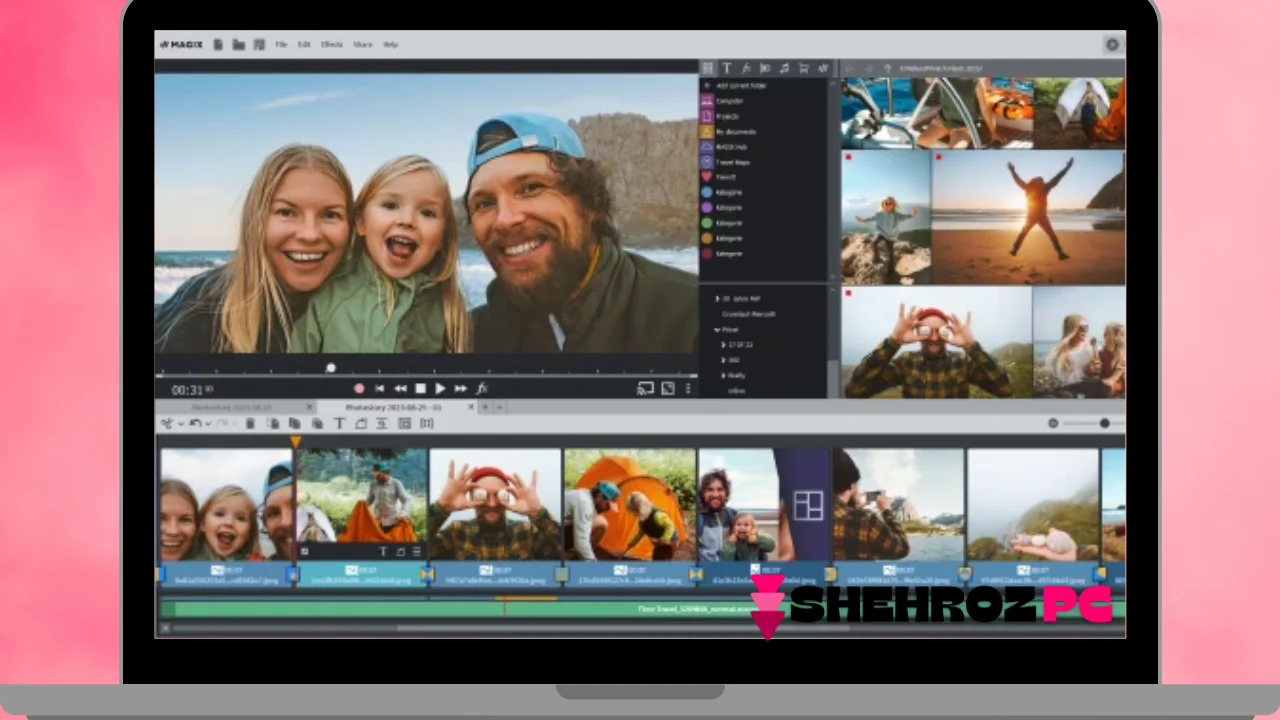Select the sunset jumping person thumbnail
This screenshot has height=720, width=1280.
(1028, 218)
